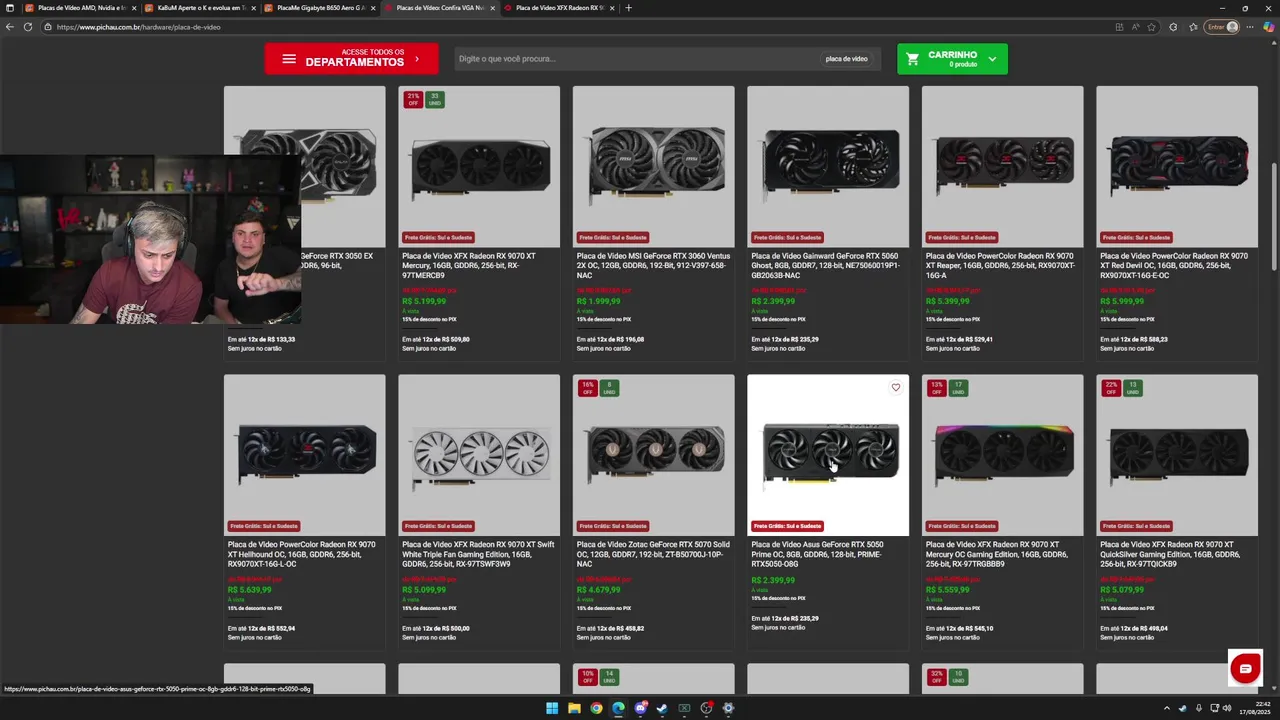The width and height of the screenshot is (1280, 720).
Task: Open the chat support icon
Action: (1245, 669)
